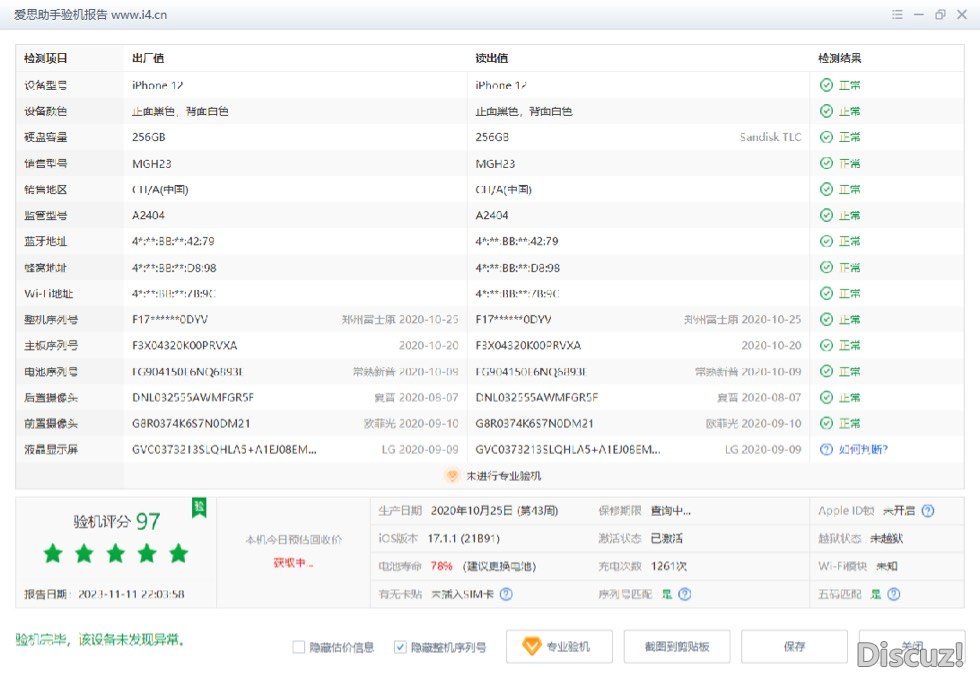Click the green check icon in 主板序列号 row

pos(826,345)
